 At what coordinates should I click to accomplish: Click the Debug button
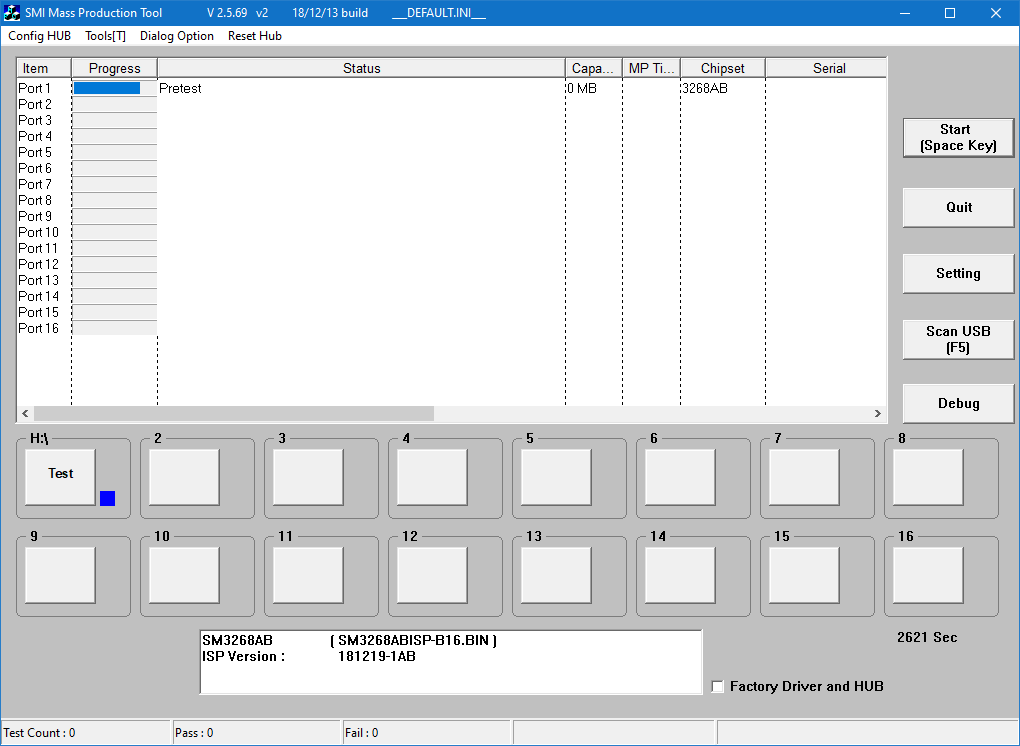tap(958, 403)
